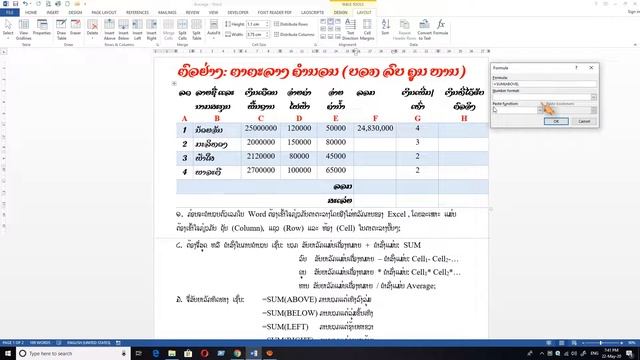640x360 pixels.
Task: Click Insert Left column button
Action: [x=137, y=29]
